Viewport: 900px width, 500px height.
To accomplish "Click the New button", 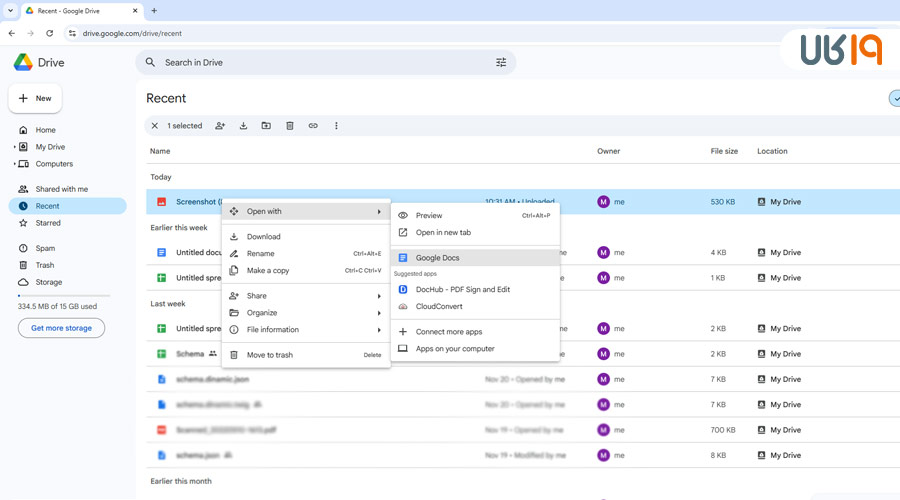I will pyautogui.click(x=35, y=99).
